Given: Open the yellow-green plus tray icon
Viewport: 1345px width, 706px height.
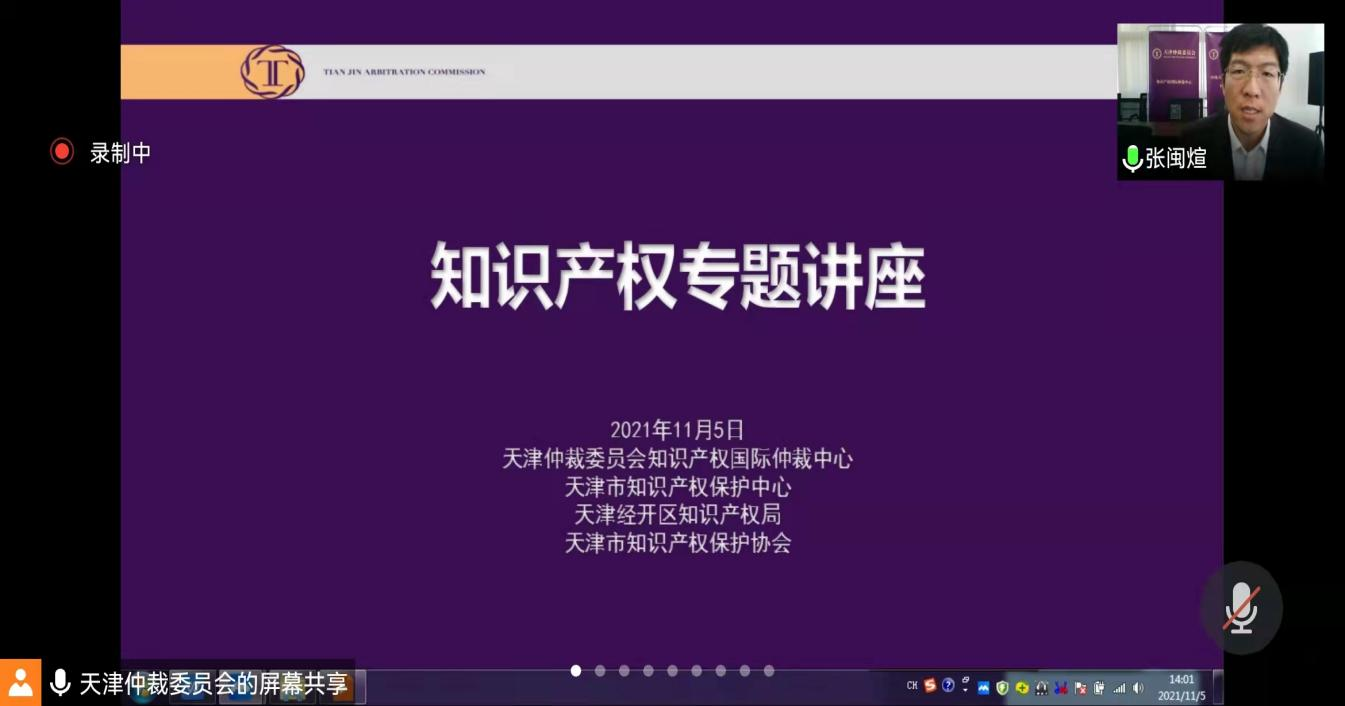Looking at the screenshot, I should tap(1022, 688).
